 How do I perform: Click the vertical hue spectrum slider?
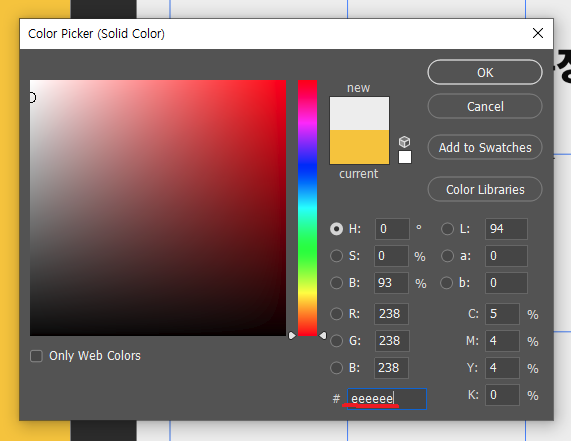(x=307, y=208)
